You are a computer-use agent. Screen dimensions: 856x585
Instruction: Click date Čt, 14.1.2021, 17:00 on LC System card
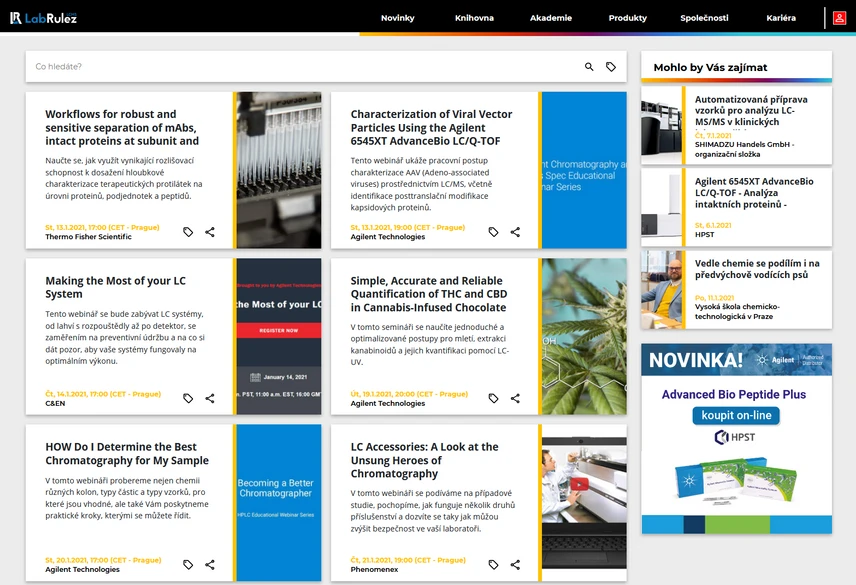pos(103,394)
